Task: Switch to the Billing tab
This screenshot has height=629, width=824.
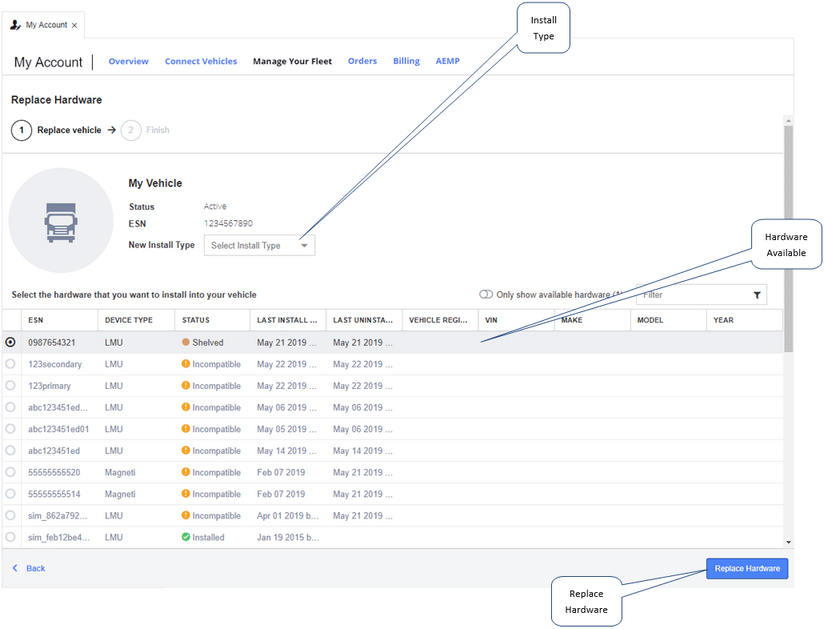Action: tap(406, 61)
